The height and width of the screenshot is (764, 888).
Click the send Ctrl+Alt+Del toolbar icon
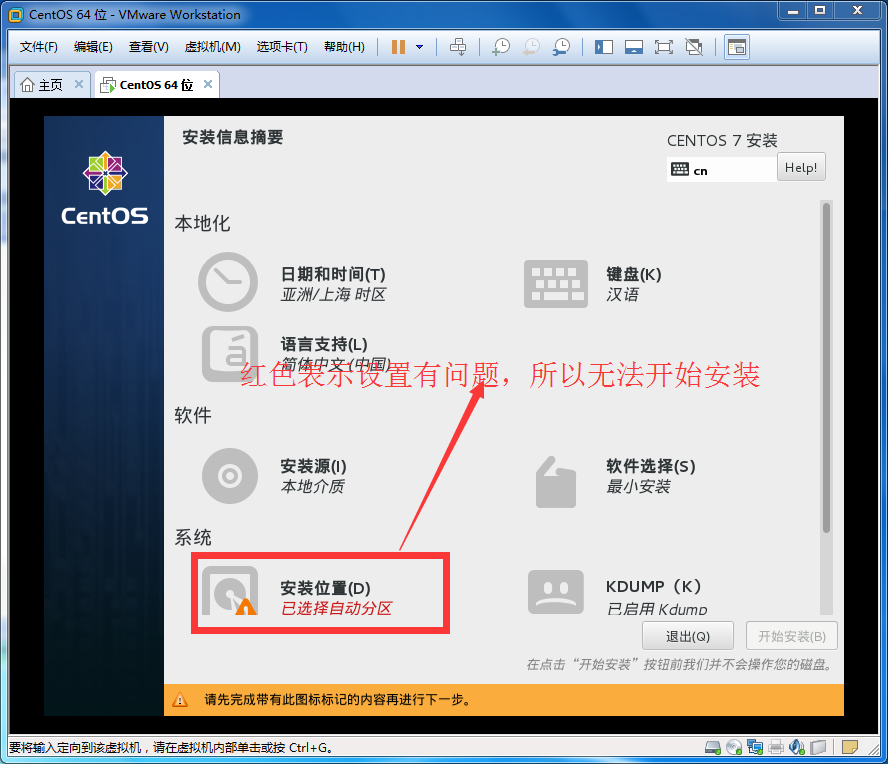coord(458,47)
